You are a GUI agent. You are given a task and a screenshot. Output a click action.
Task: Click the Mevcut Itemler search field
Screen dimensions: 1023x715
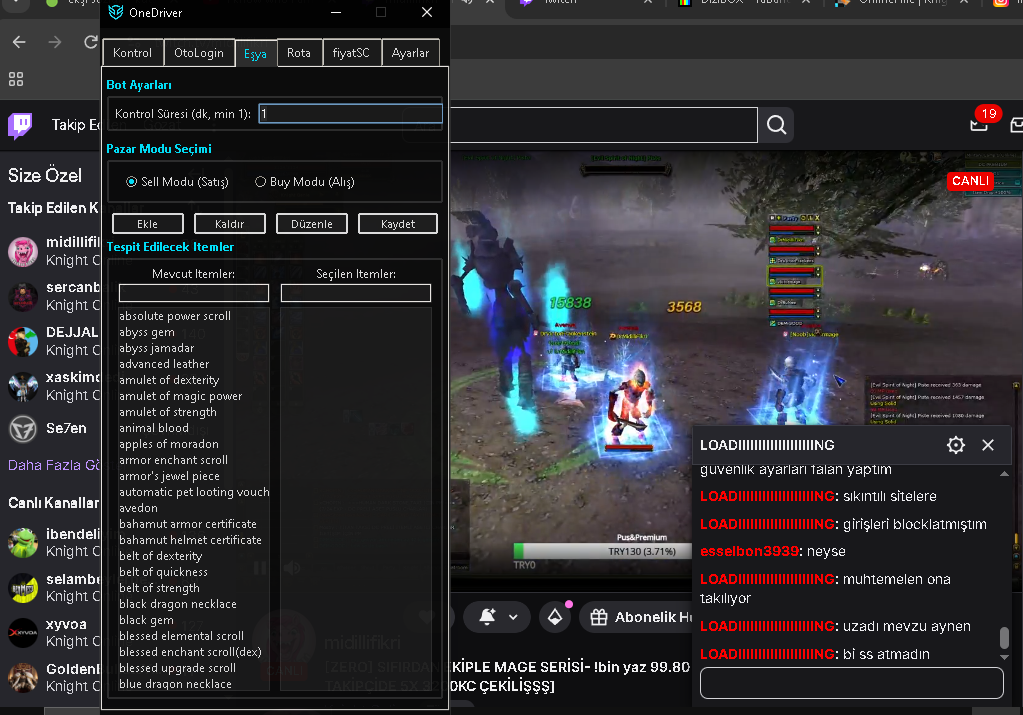coord(194,293)
